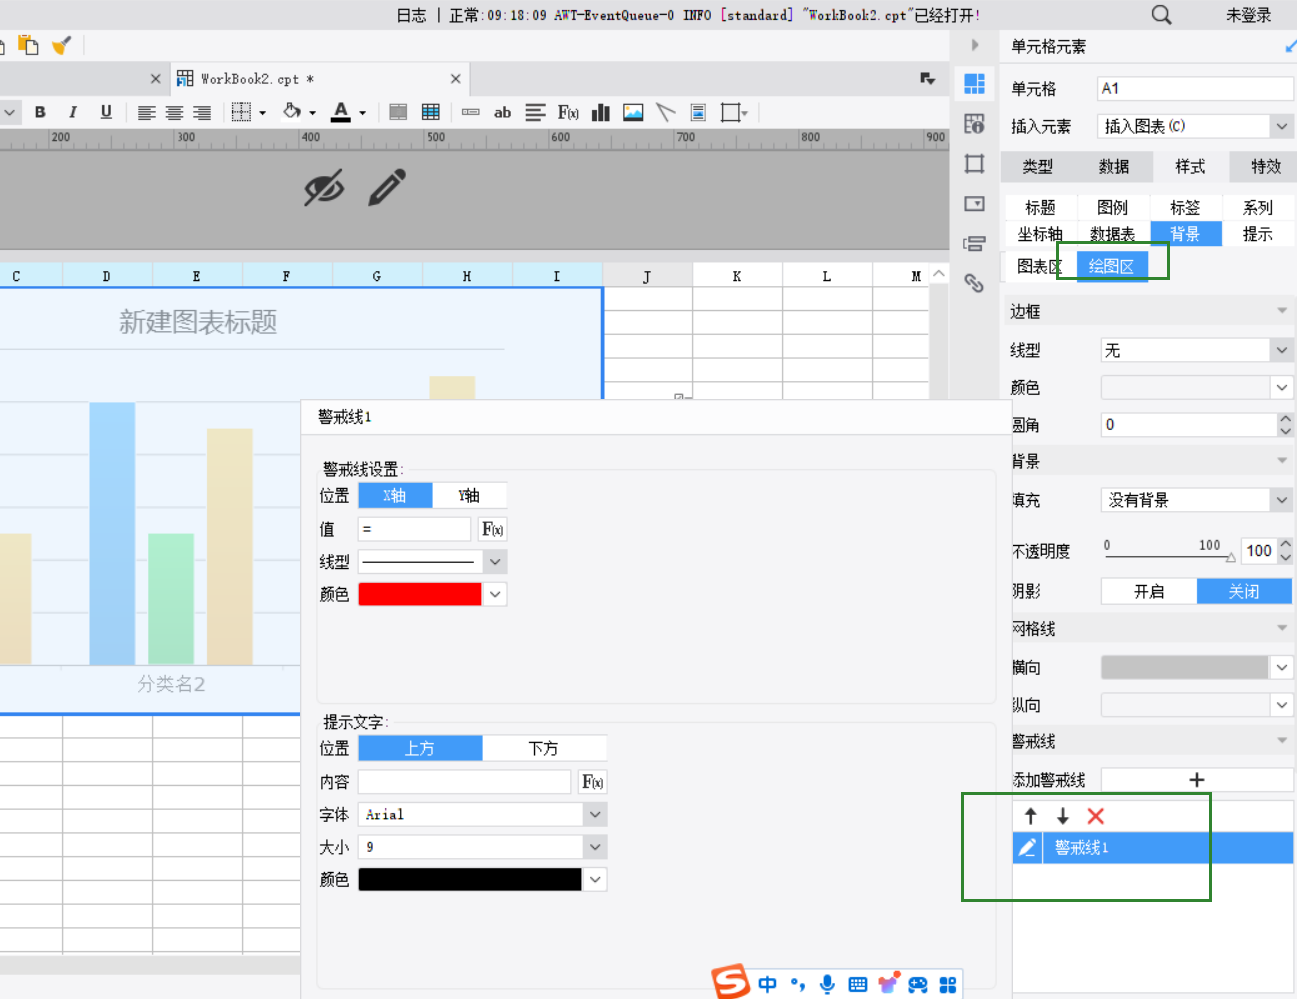
Task: Set hint text position to 下方
Action: [x=544, y=748]
